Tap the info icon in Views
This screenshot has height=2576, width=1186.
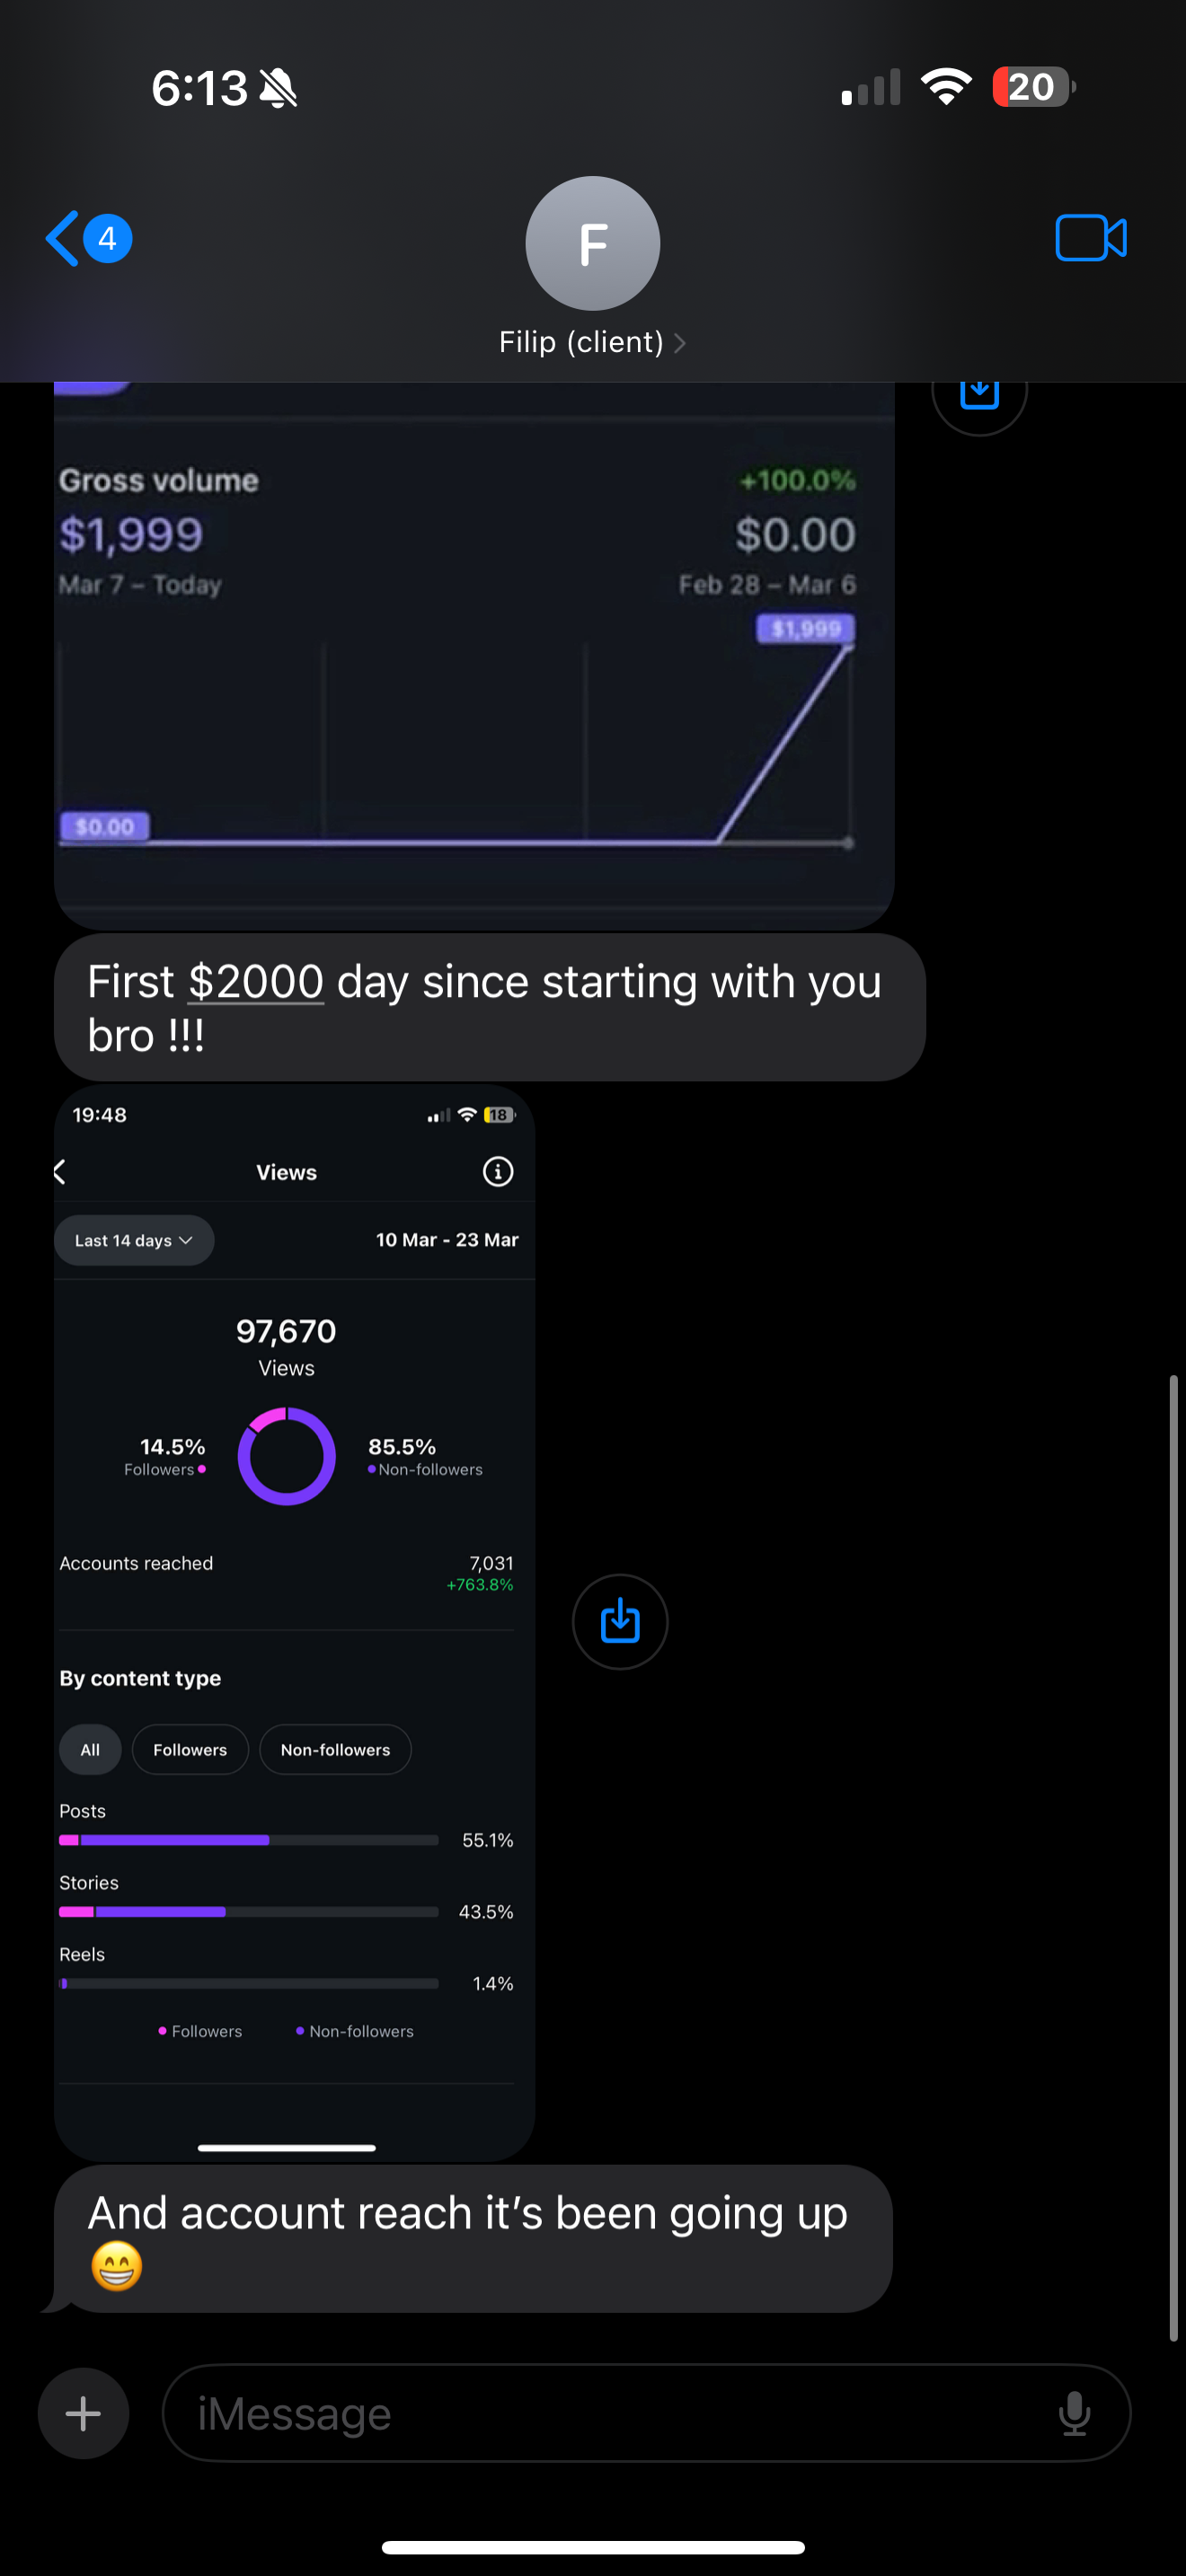click(498, 1171)
